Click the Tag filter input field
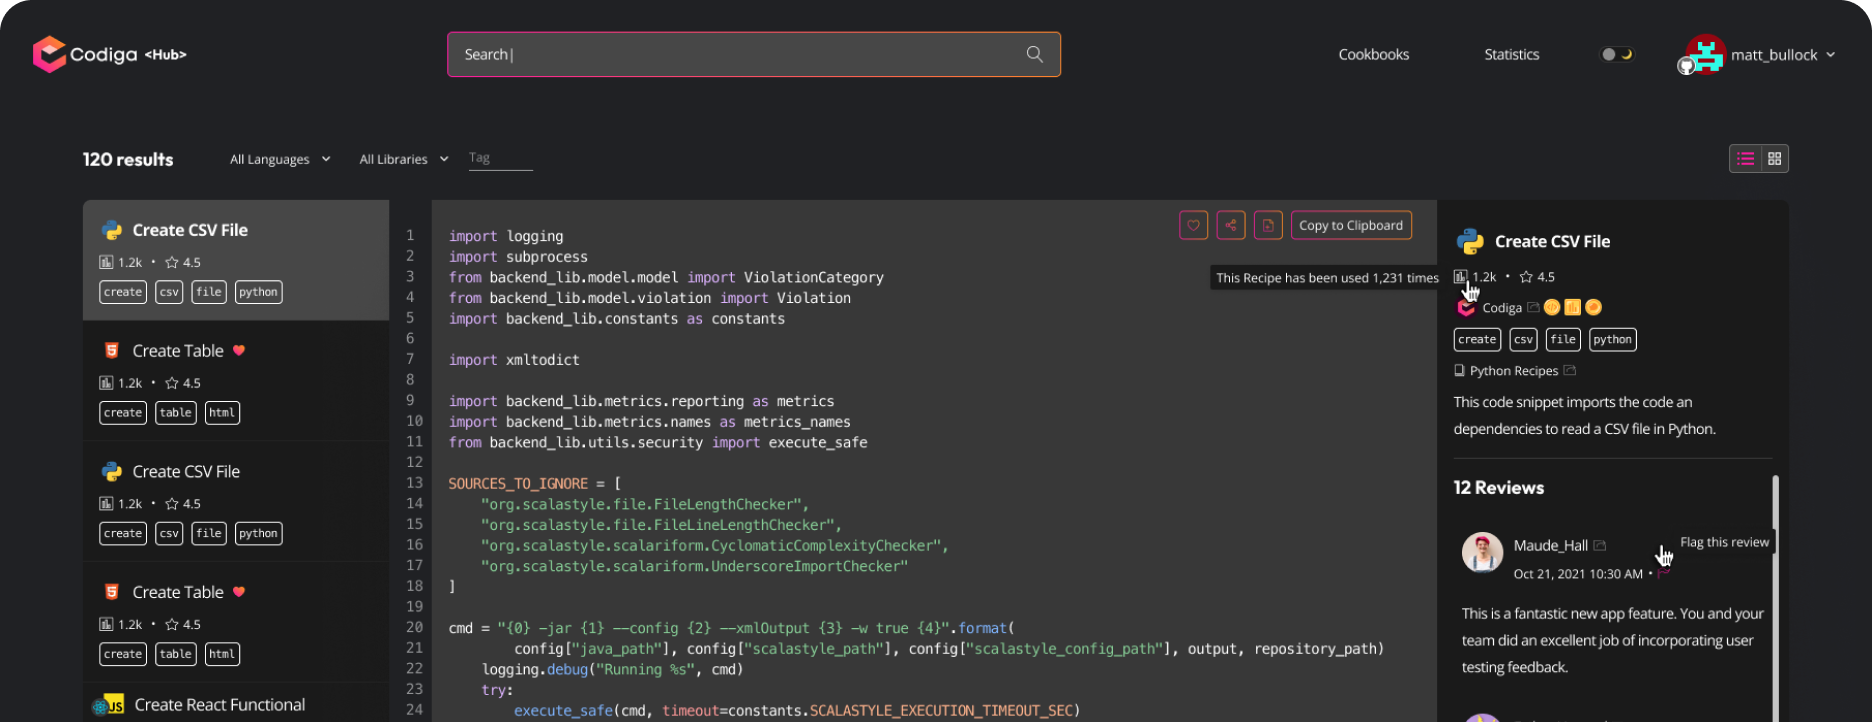This screenshot has width=1872, height=722. pos(500,158)
